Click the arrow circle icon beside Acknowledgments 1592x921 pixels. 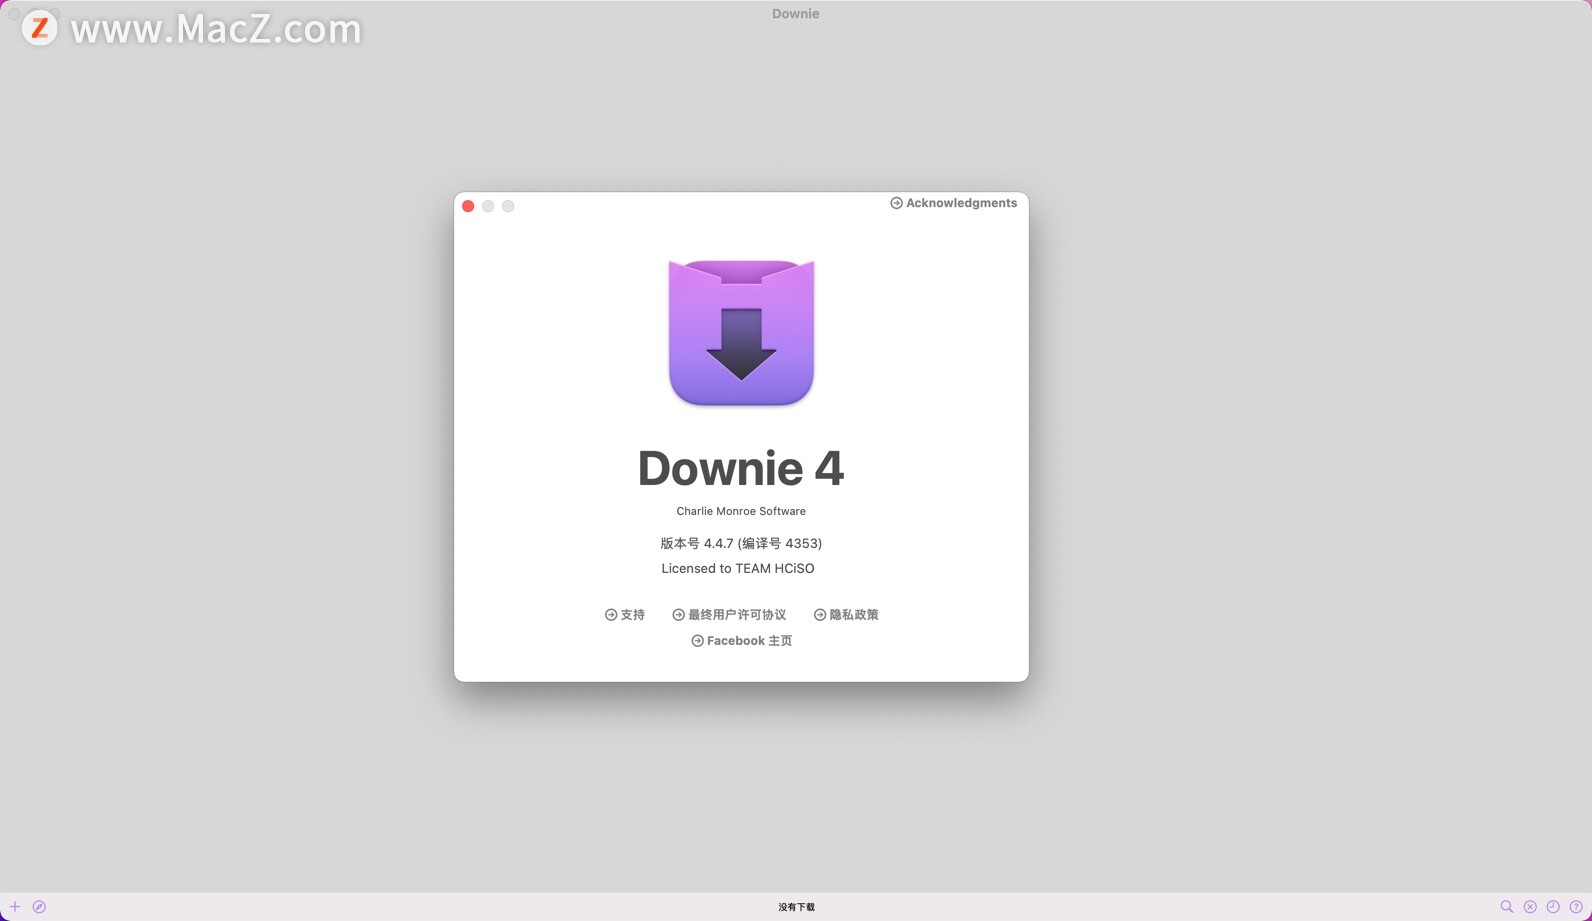896,203
